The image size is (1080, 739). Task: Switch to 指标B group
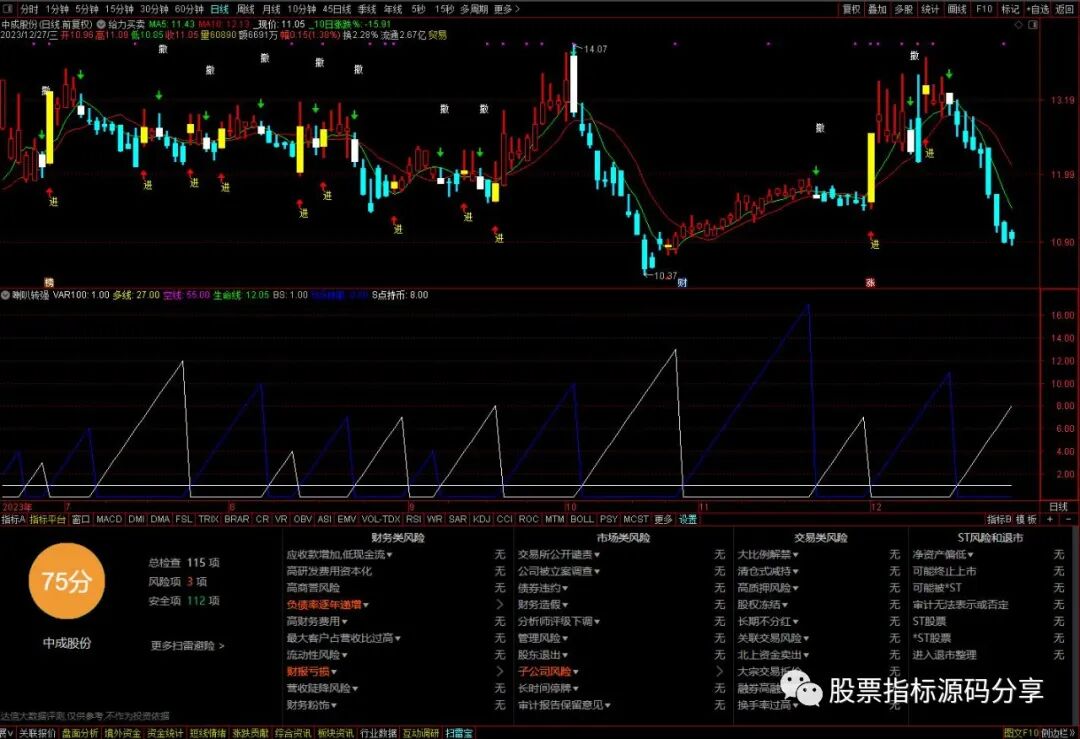pos(999,519)
